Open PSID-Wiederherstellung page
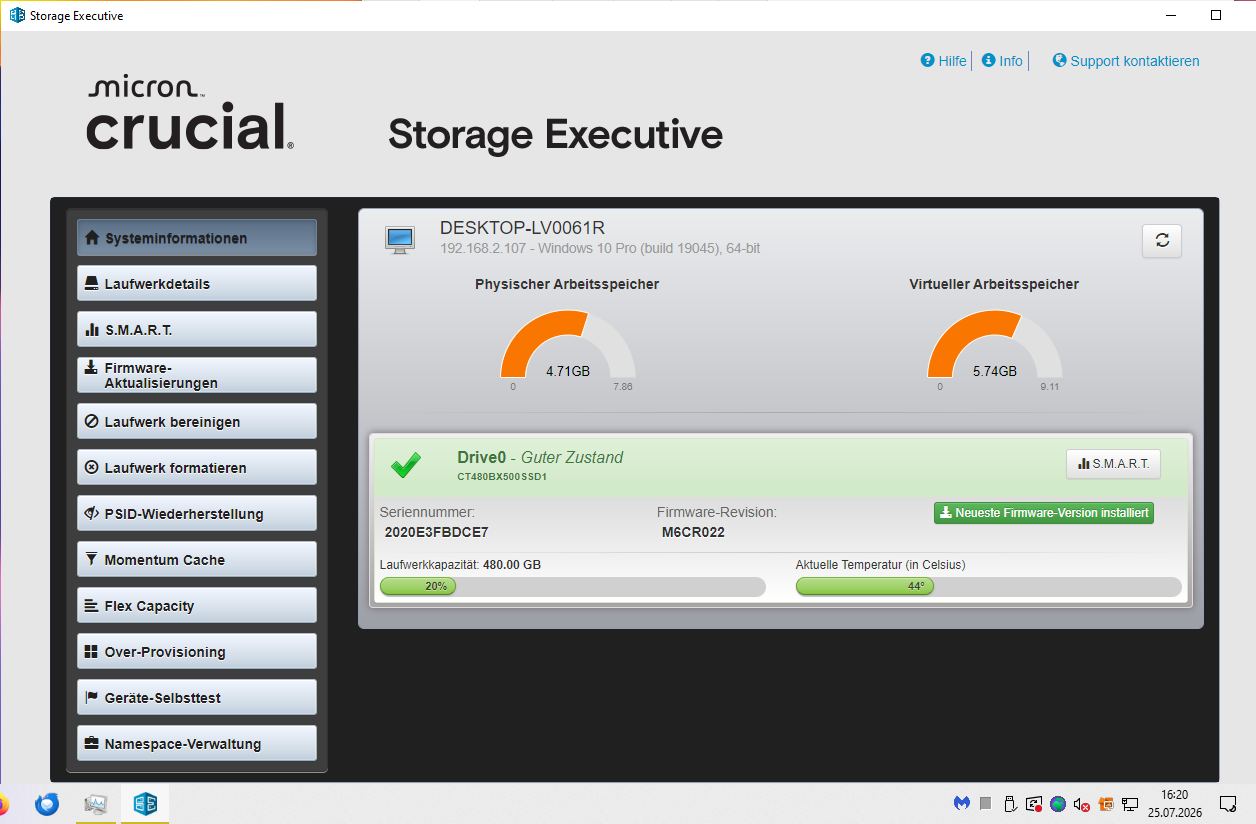The image size is (1256, 824). point(197,513)
